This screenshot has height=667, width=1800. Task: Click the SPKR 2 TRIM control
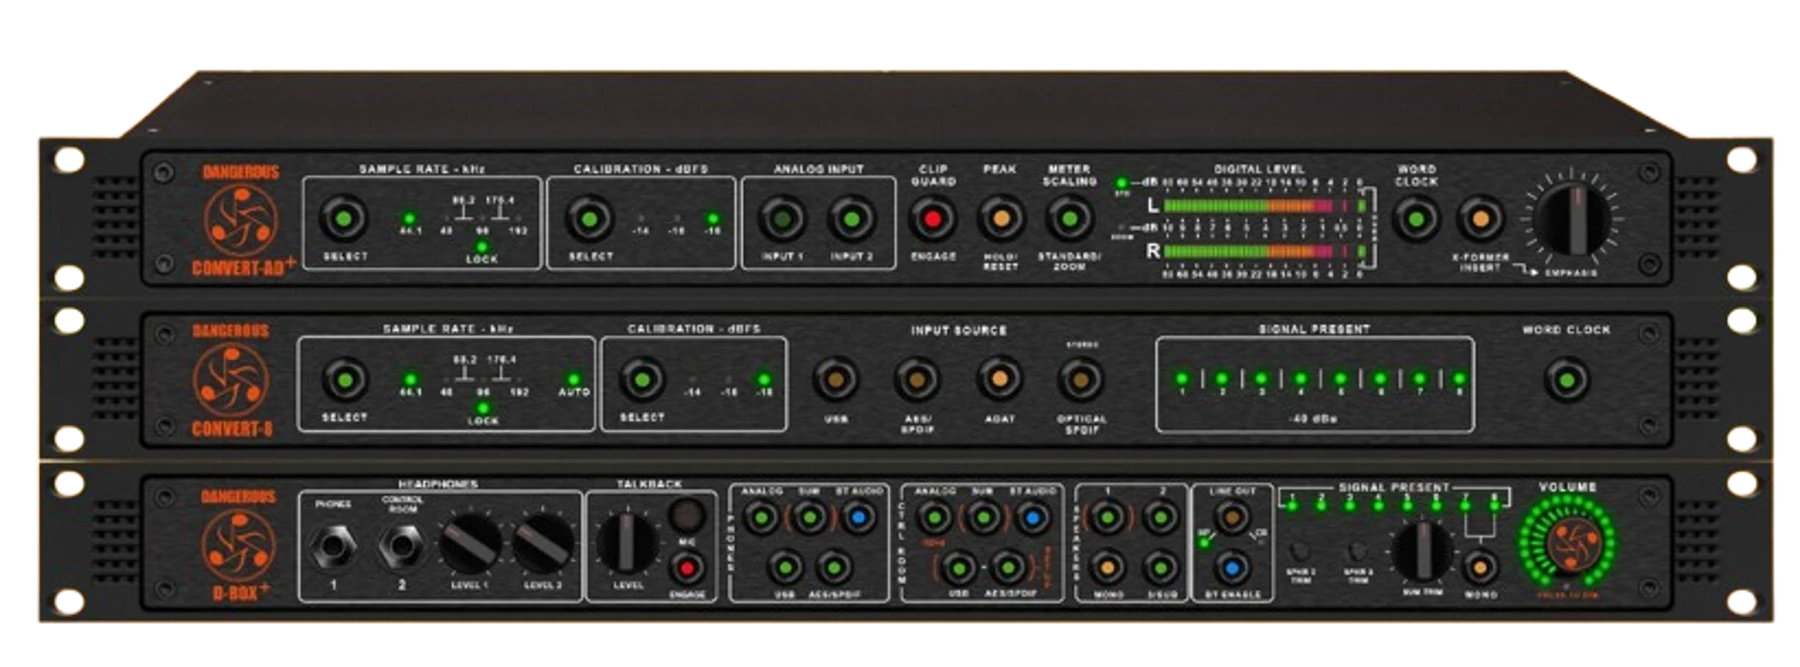point(1300,551)
